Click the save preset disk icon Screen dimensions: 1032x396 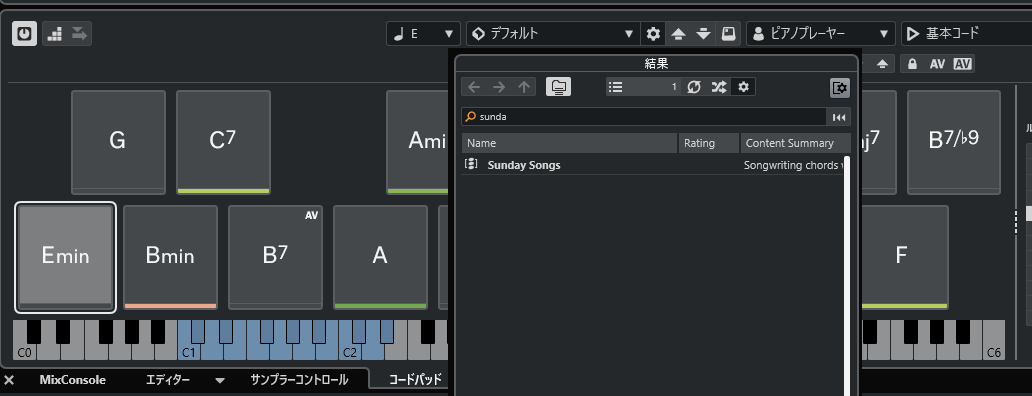click(729, 34)
